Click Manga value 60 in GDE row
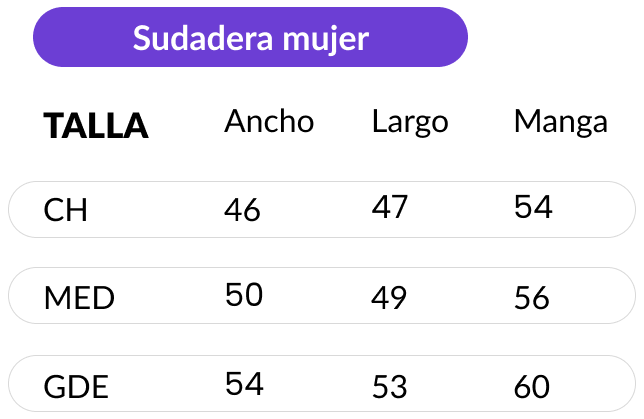This screenshot has width=644, height=419. pyautogui.click(x=532, y=387)
